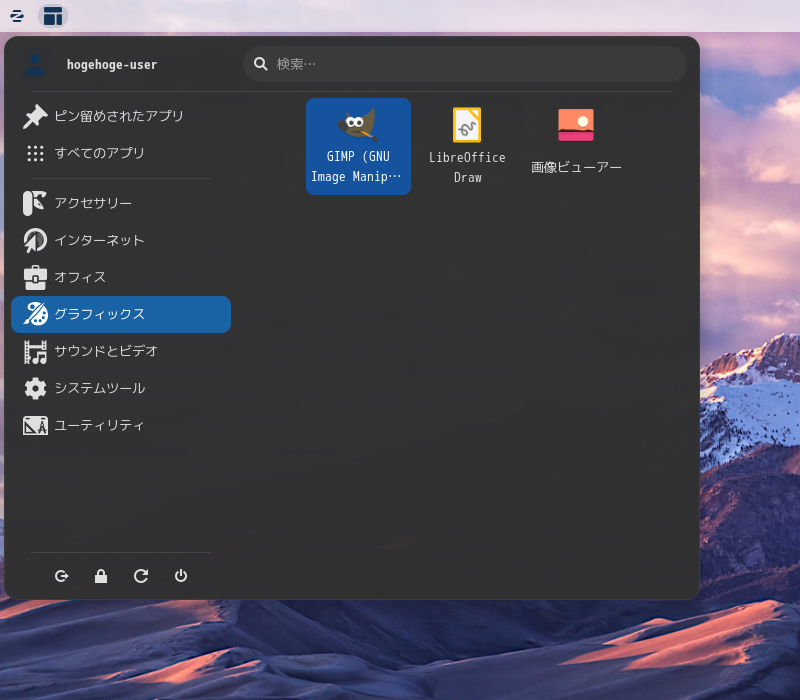
Task: Open GIMP image editor from the menu
Action: (x=358, y=146)
